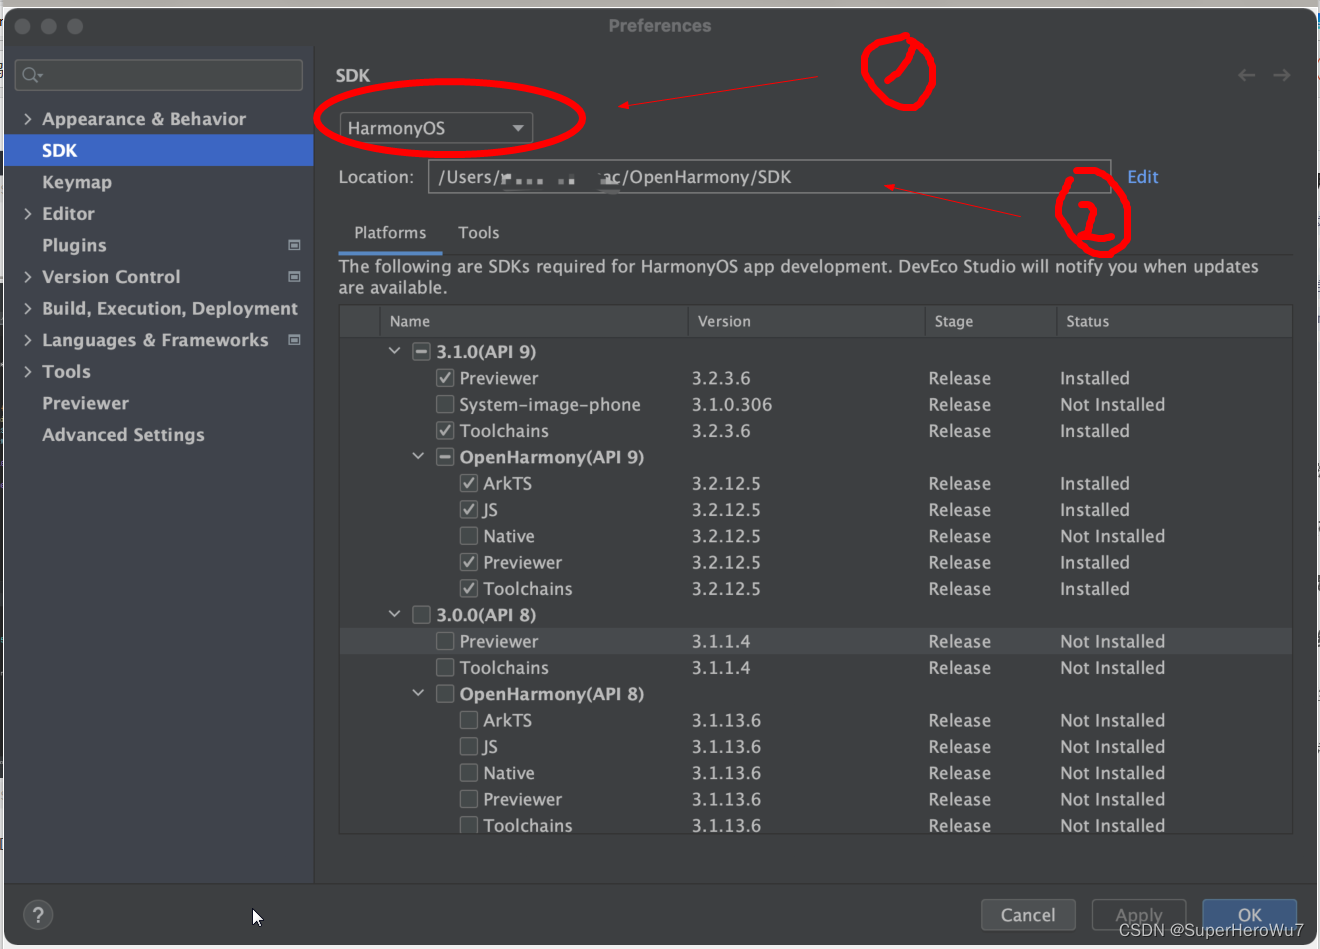The height and width of the screenshot is (949, 1320).
Task: Check ArkTS 3.1.13.6 checkbox
Action: 469,720
